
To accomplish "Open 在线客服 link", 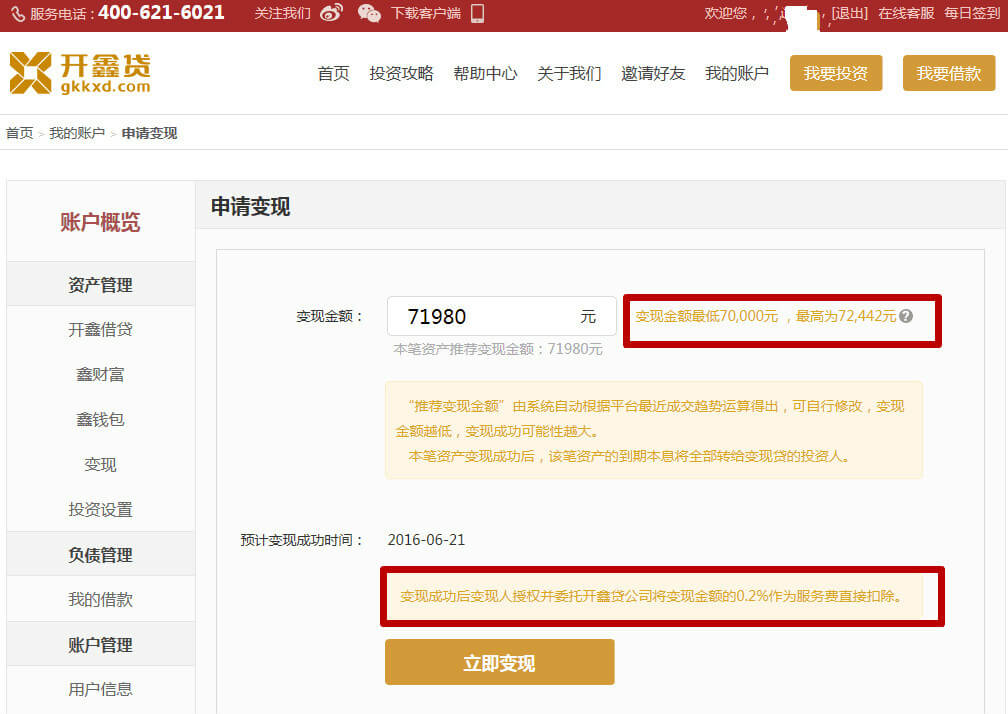I will [906, 13].
